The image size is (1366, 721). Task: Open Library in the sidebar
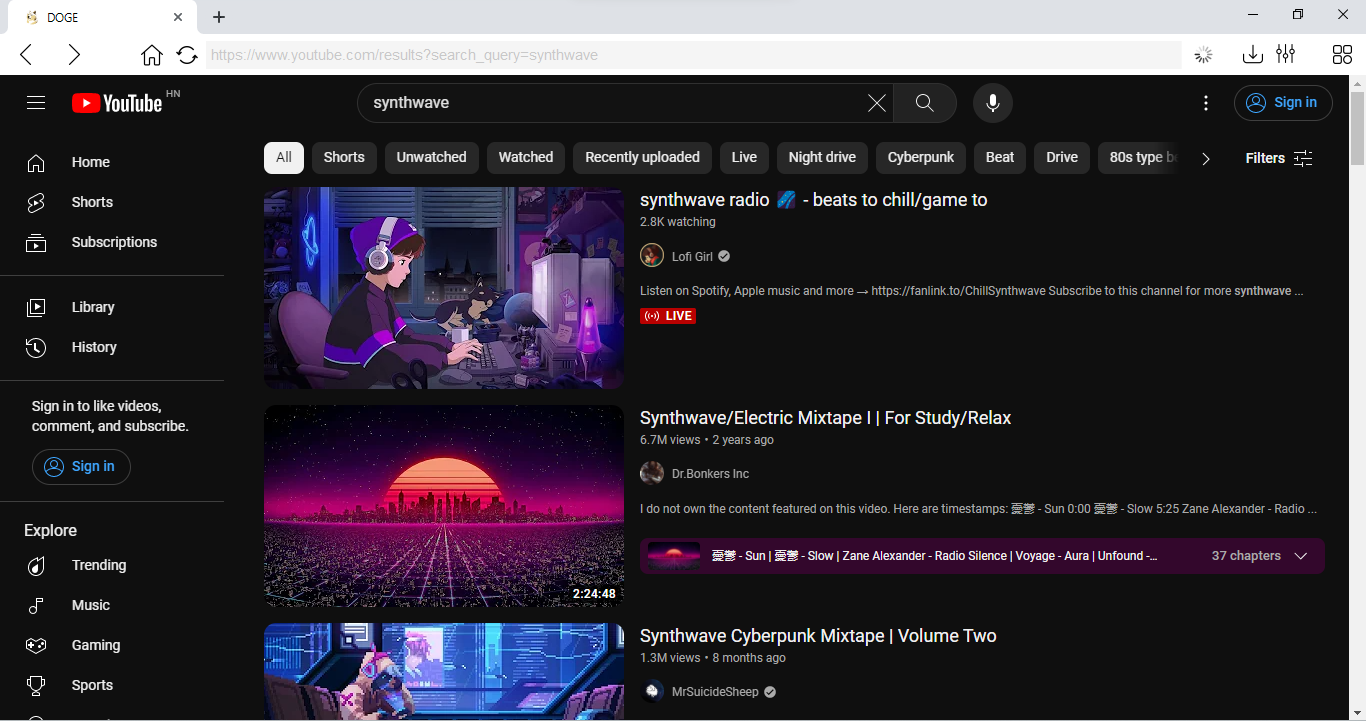coord(112,307)
